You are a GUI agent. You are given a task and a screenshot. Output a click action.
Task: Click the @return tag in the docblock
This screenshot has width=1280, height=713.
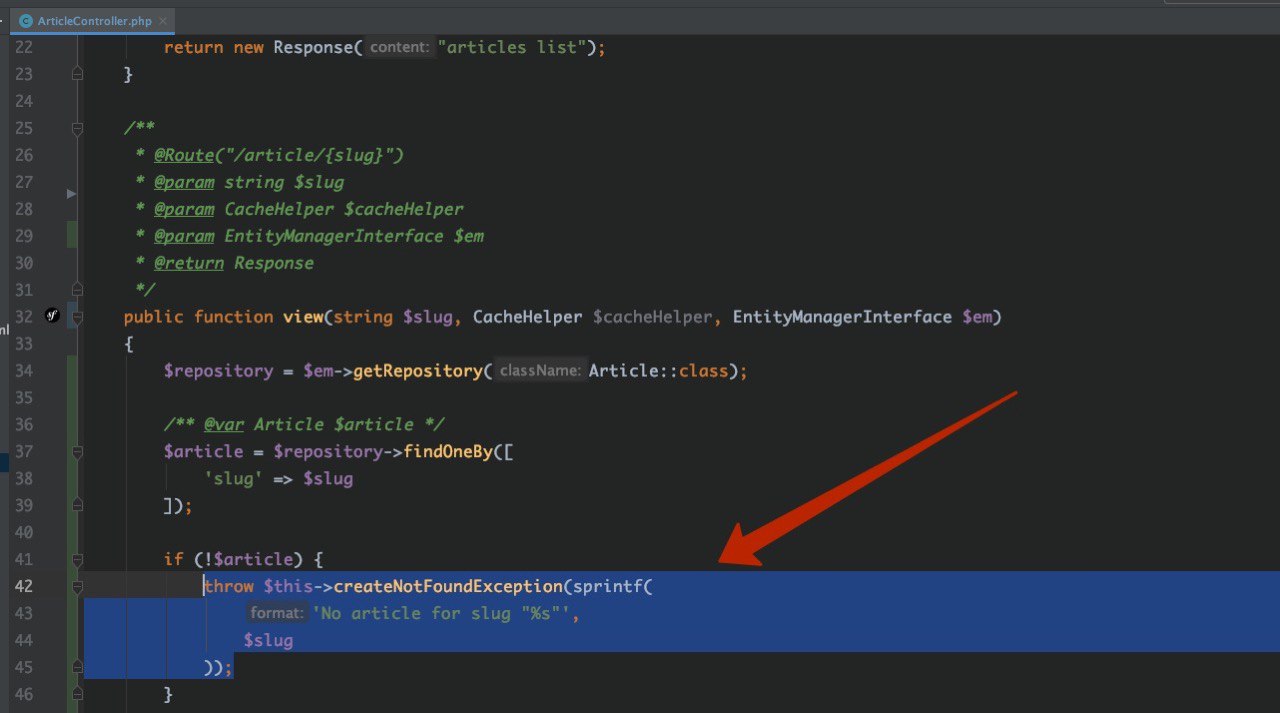click(189, 263)
